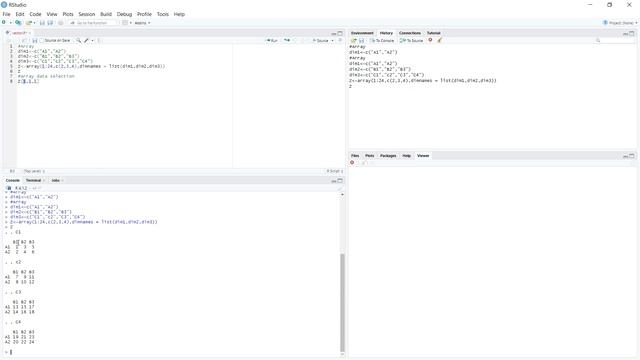Maximize the History pane
Screen dimensions: 640x360
632,33
